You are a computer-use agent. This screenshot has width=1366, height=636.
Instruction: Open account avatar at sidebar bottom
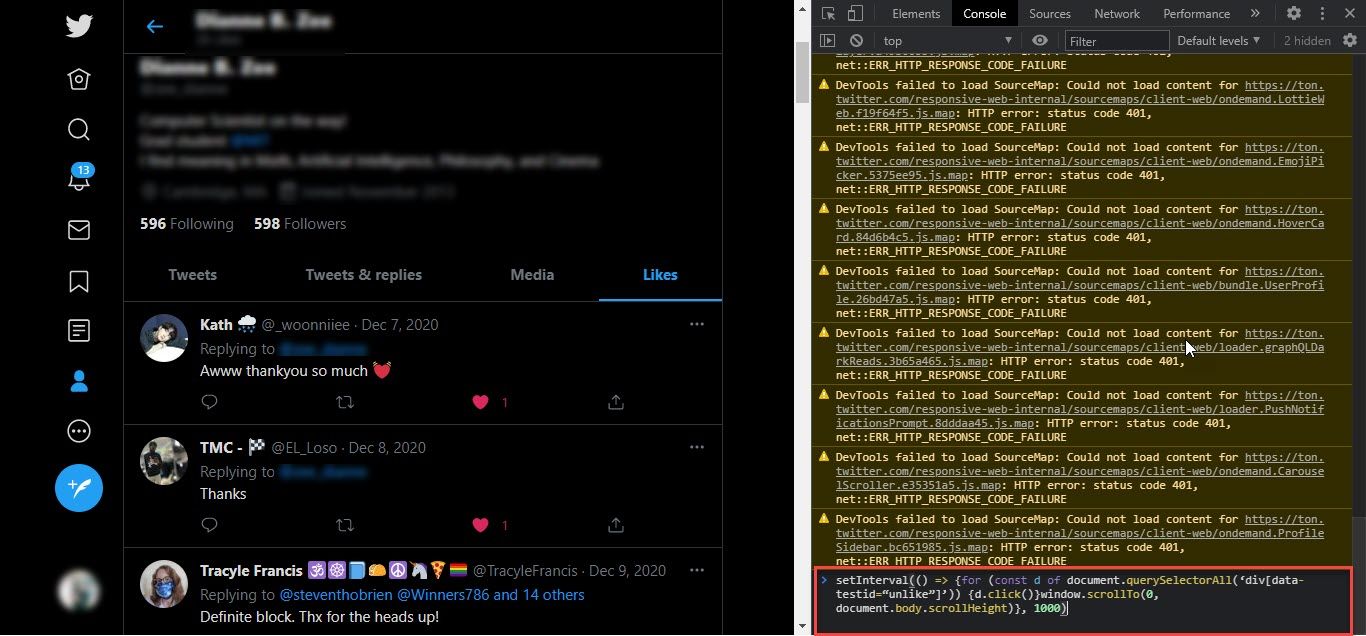tap(79, 590)
